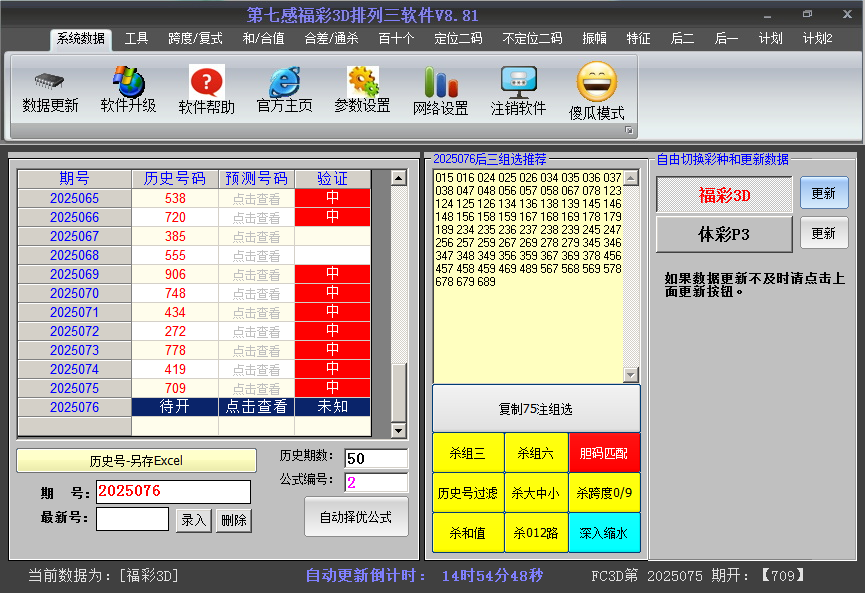
Task: Open the 合差/通杀 tab
Action: point(332,39)
